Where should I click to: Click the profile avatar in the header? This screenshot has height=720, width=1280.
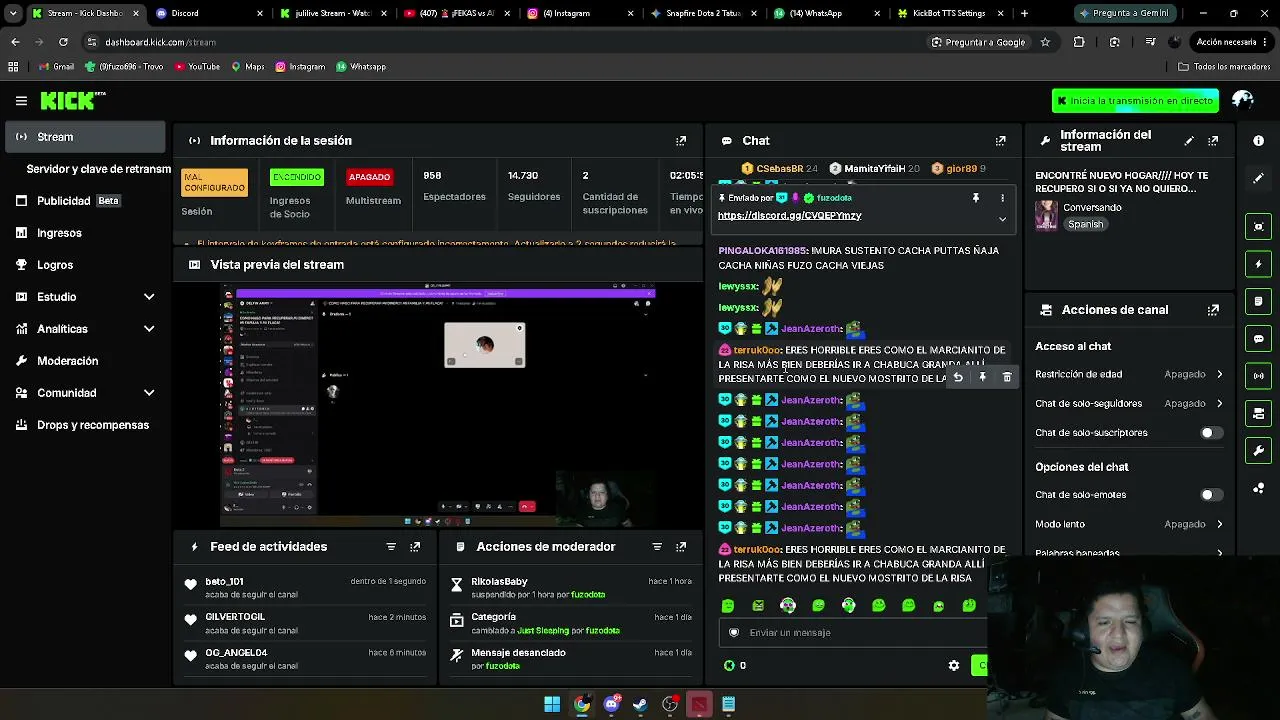point(1243,100)
